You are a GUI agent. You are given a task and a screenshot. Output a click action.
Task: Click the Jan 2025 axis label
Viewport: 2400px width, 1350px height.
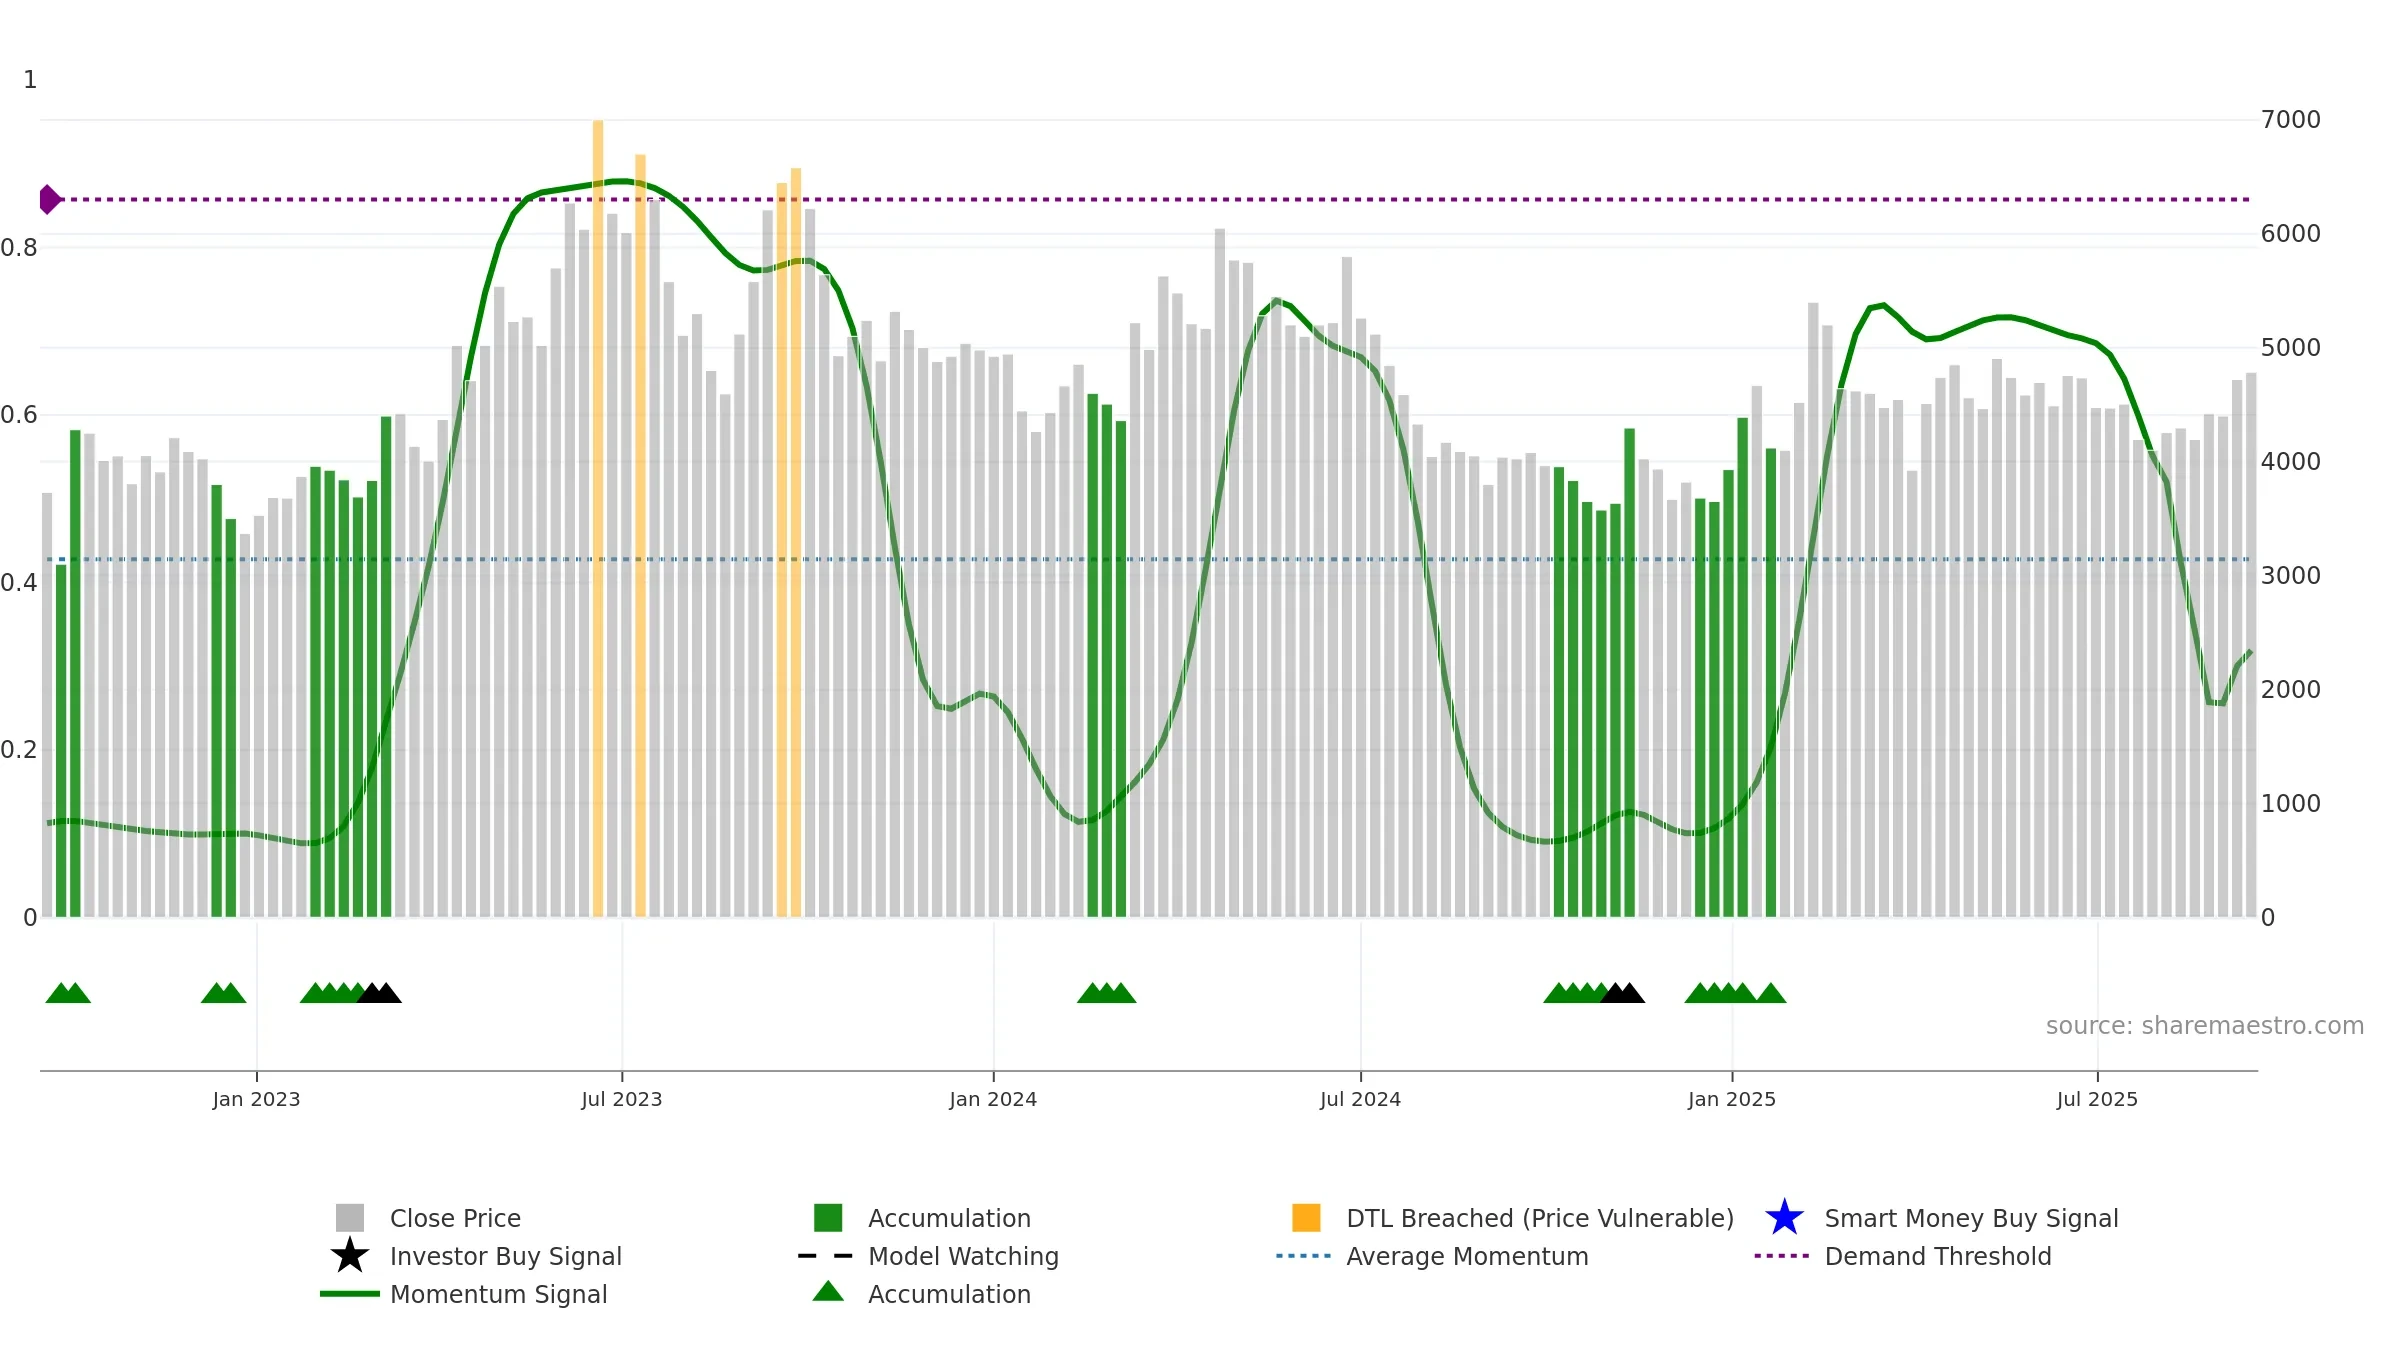pos(1732,1100)
